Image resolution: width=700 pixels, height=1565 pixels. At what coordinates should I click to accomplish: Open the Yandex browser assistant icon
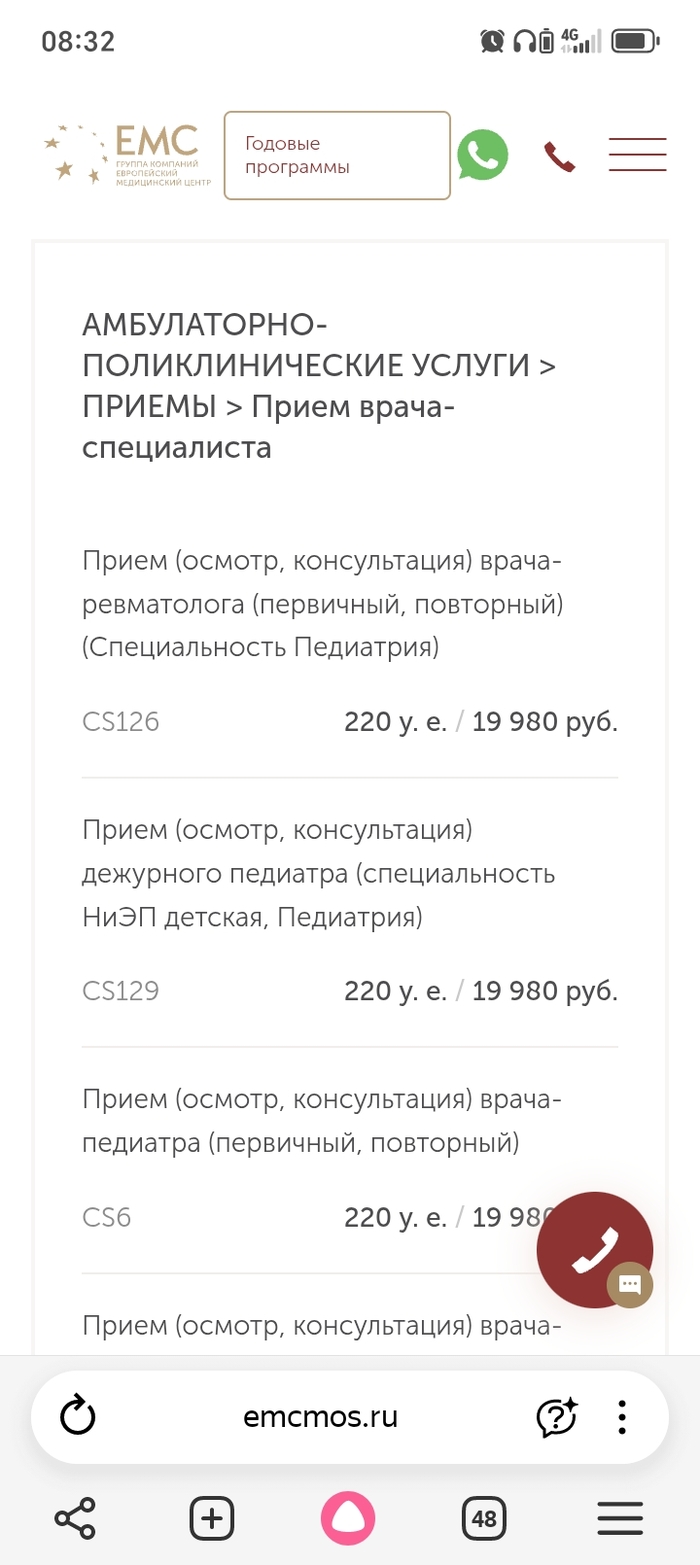click(x=557, y=1416)
